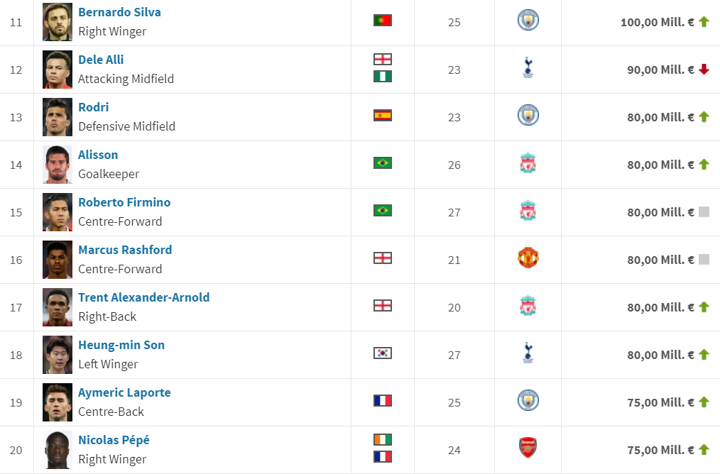Click grey unchanged marker in Roberto Firmino row
This screenshot has width=720, height=474.
coord(704,212)
